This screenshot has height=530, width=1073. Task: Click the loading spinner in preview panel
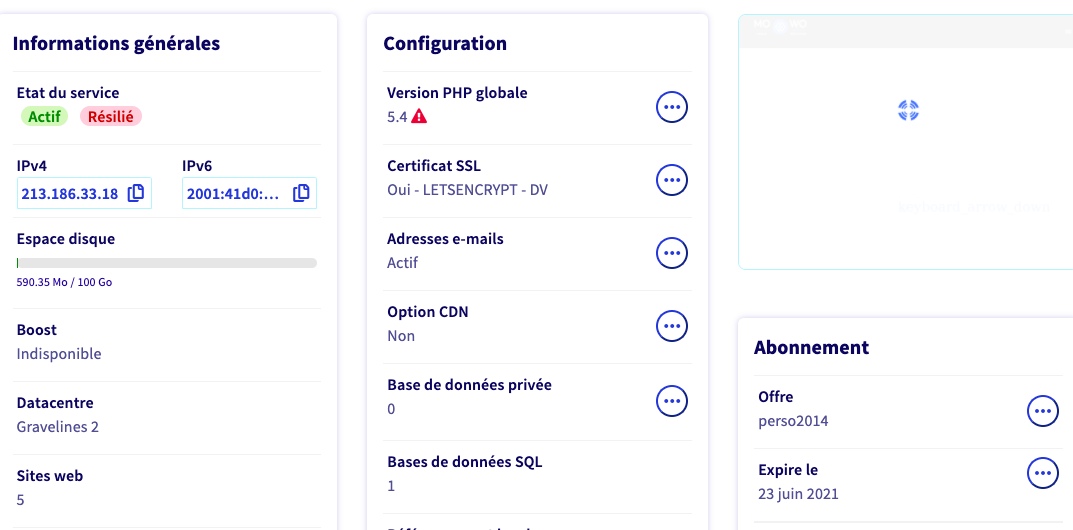point(908,111)
